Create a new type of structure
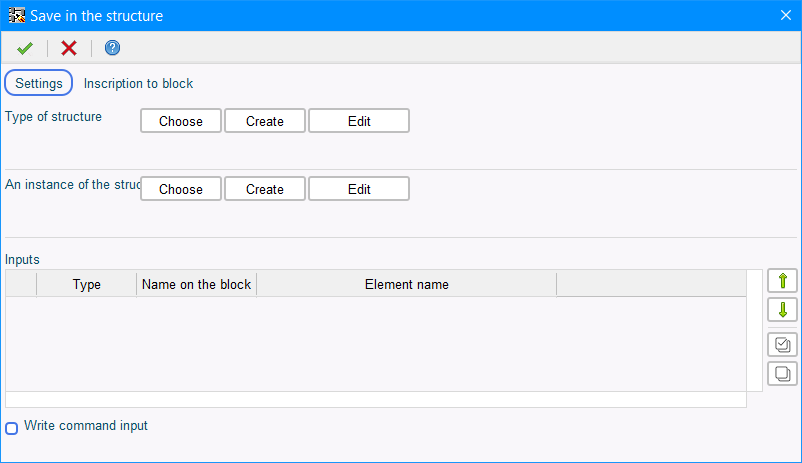 tap(264, 121)
